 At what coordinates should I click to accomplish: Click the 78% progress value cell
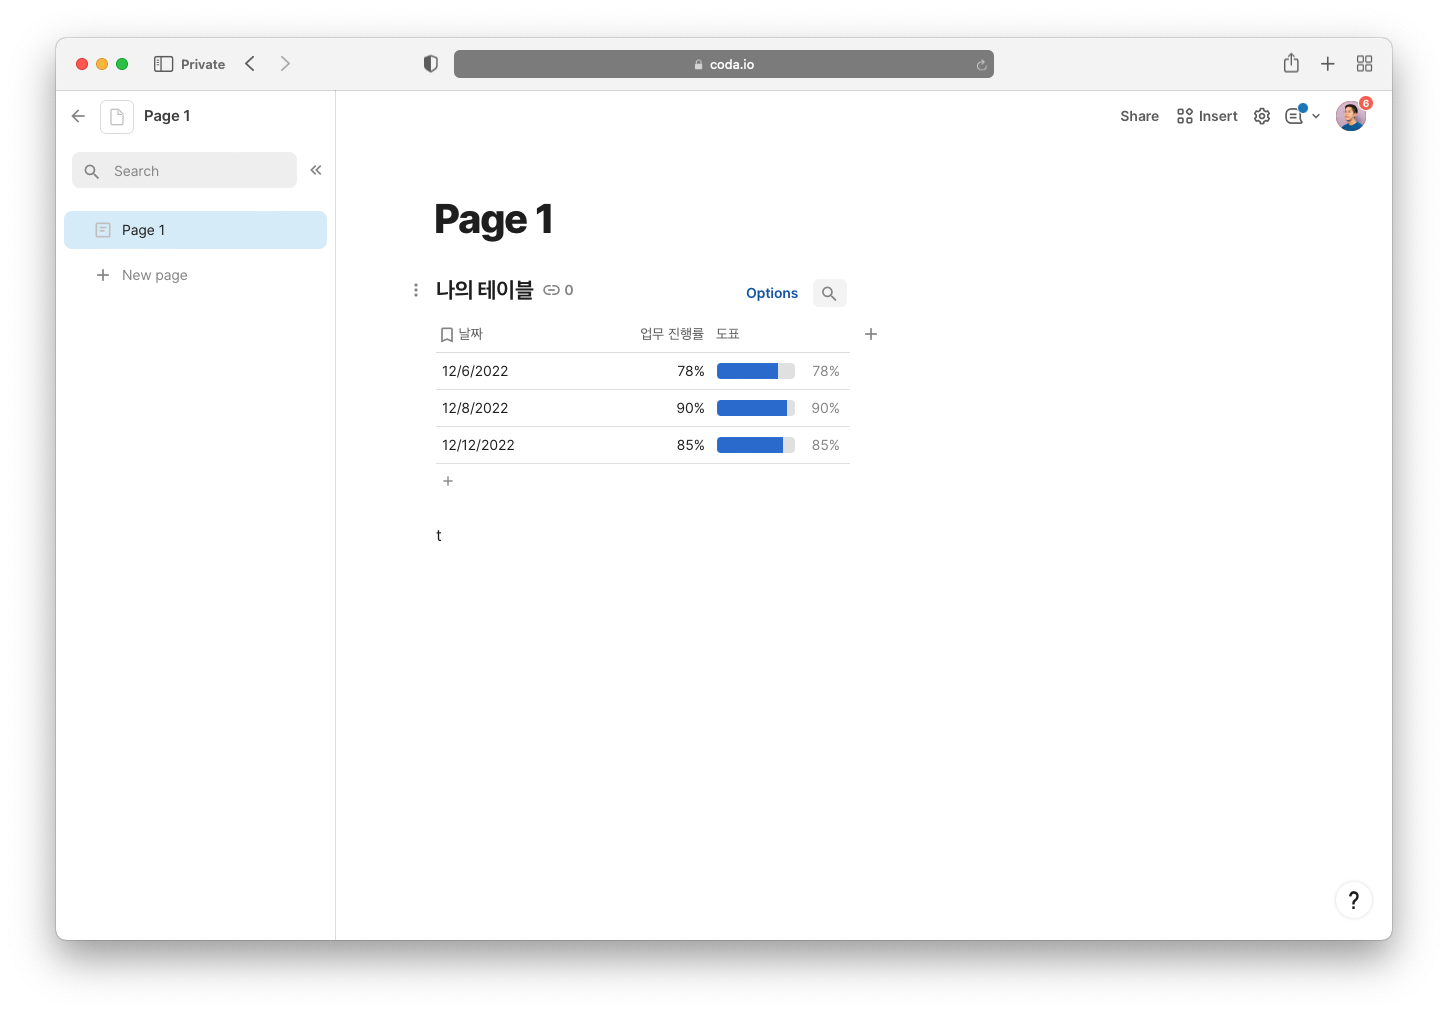click(x=691, y=371)
